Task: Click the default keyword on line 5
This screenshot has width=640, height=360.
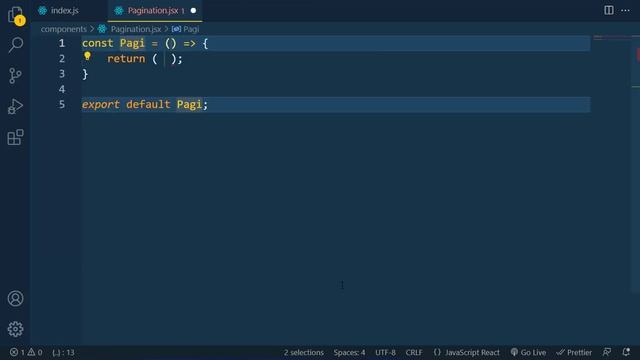Action: click(x=148, y=104)
